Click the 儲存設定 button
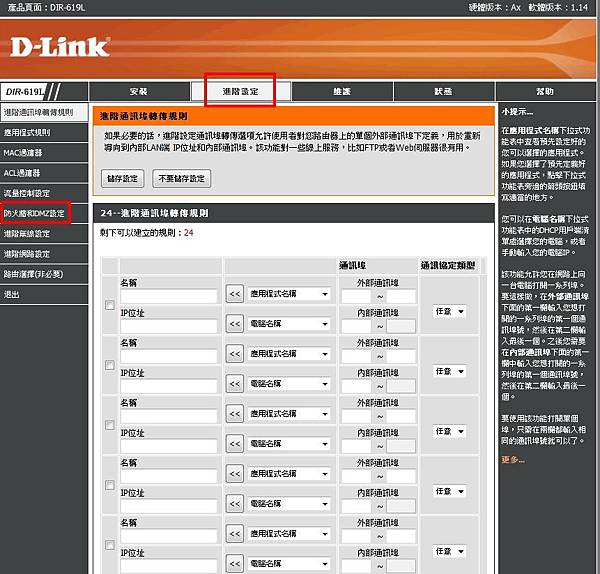The height and width of the screenshot is (574, 600). click(x=122, y=179)
